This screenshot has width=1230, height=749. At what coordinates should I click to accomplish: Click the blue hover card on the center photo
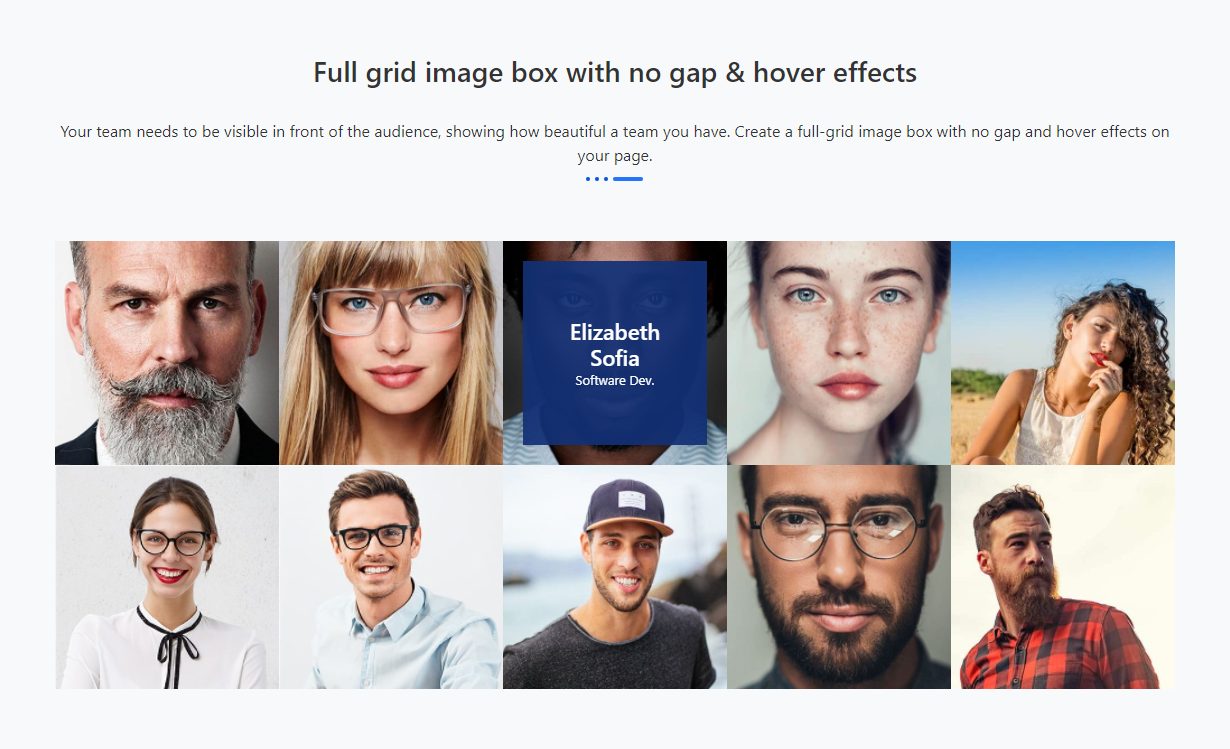[615, 353]
